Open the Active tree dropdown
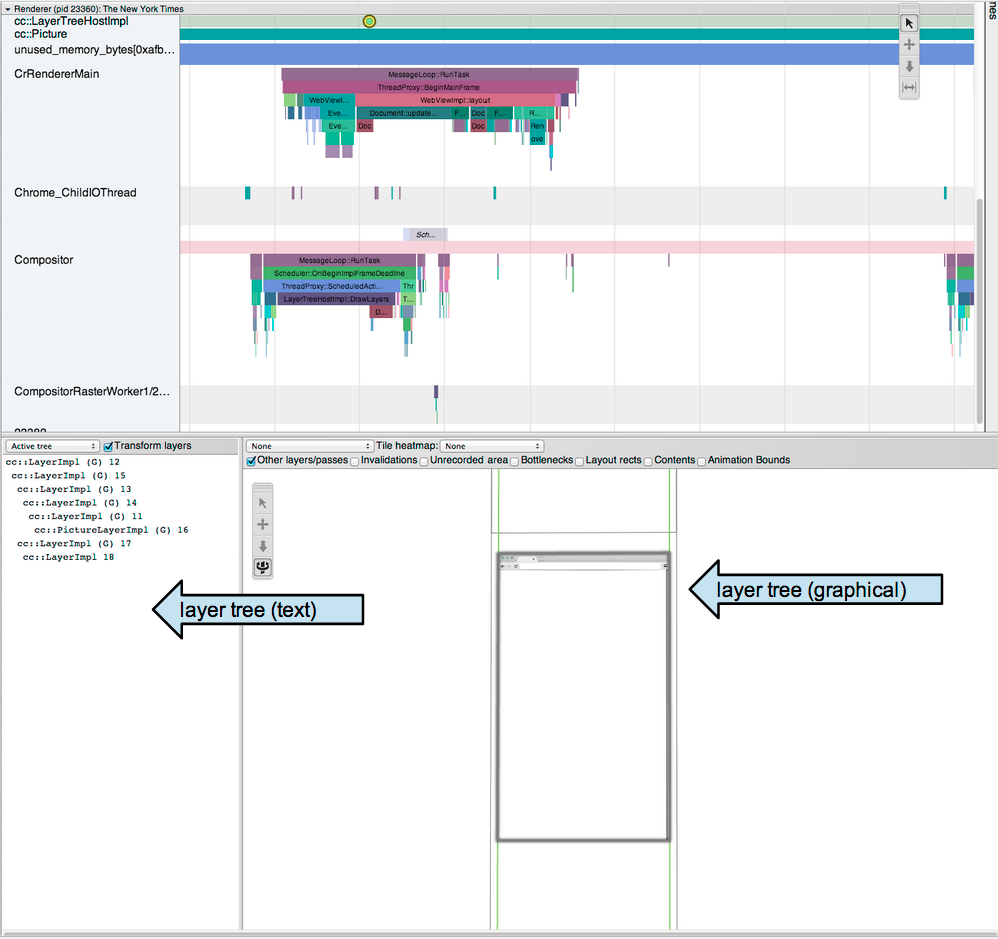Image resolution: width=998 pixels, height=939 pixels. 52,446
